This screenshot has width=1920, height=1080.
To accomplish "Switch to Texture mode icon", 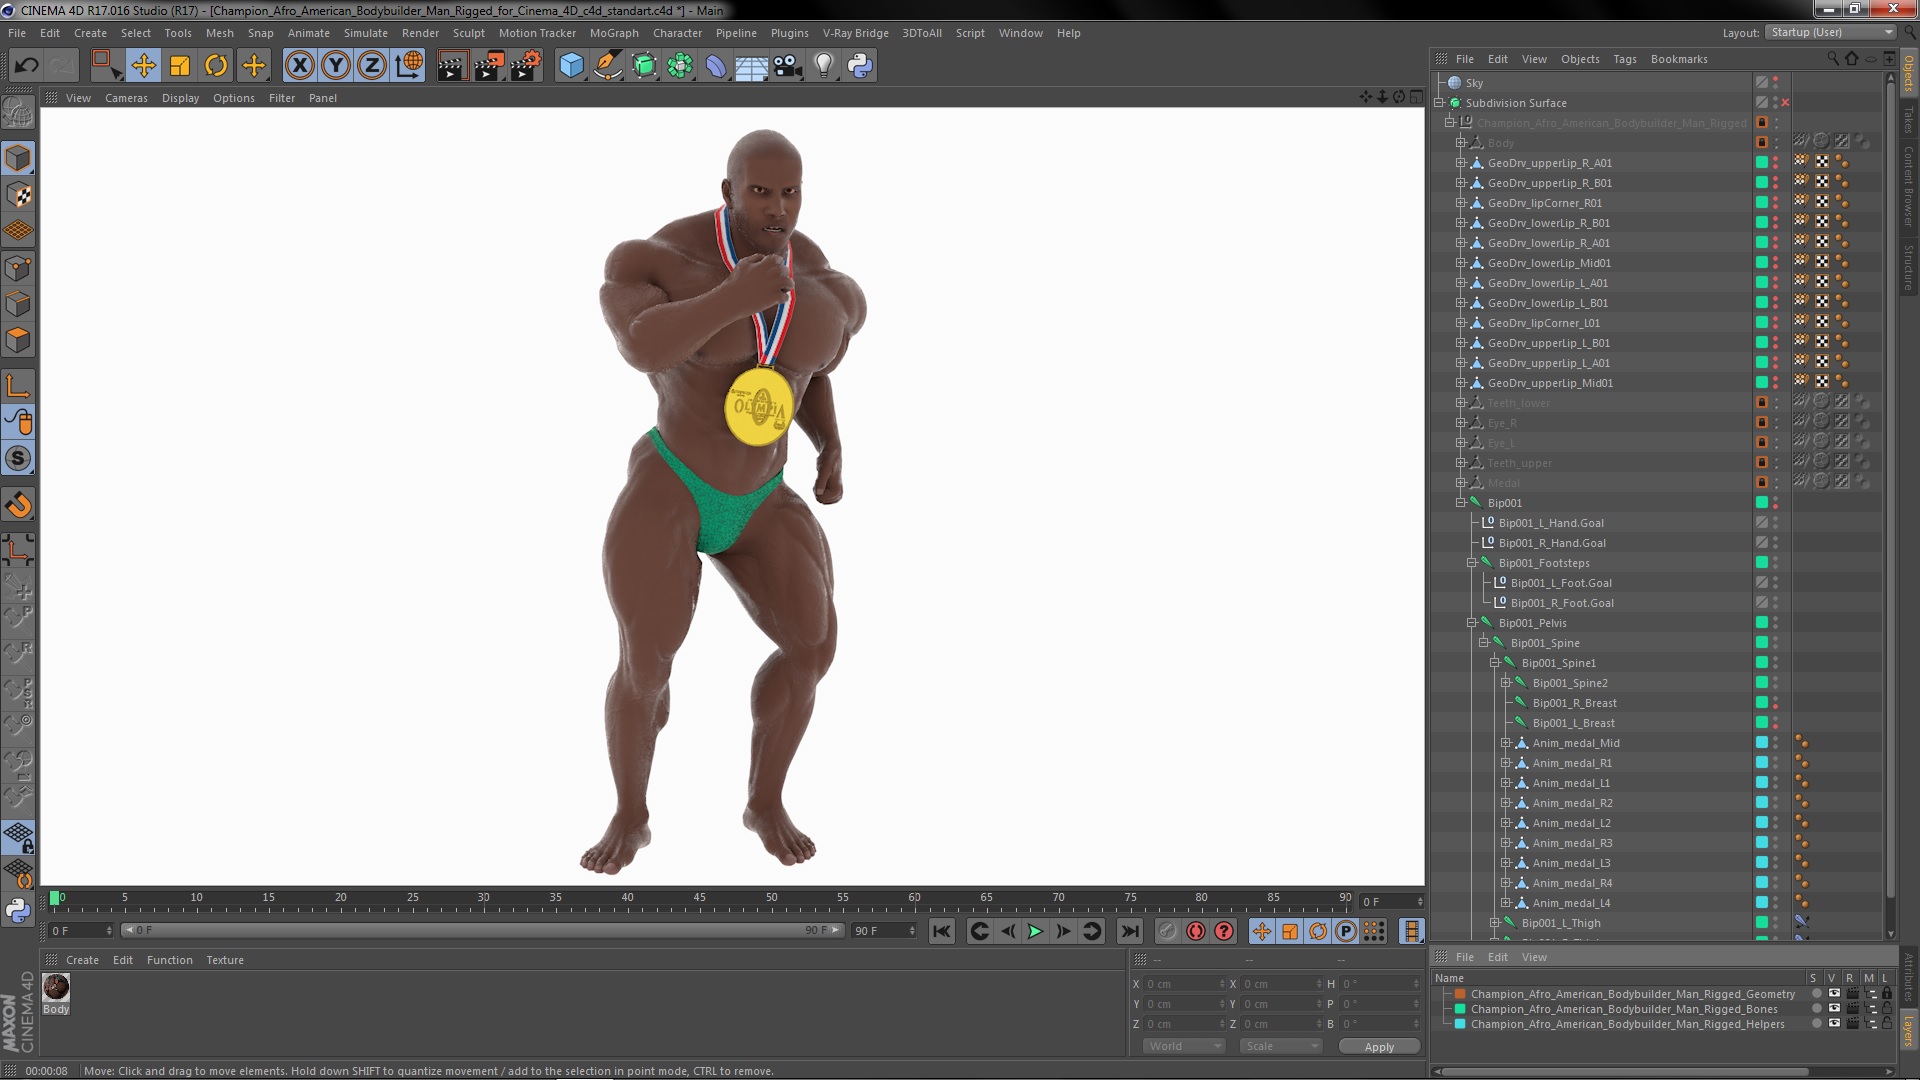I will pyautogui.click(x=18, y=195).
